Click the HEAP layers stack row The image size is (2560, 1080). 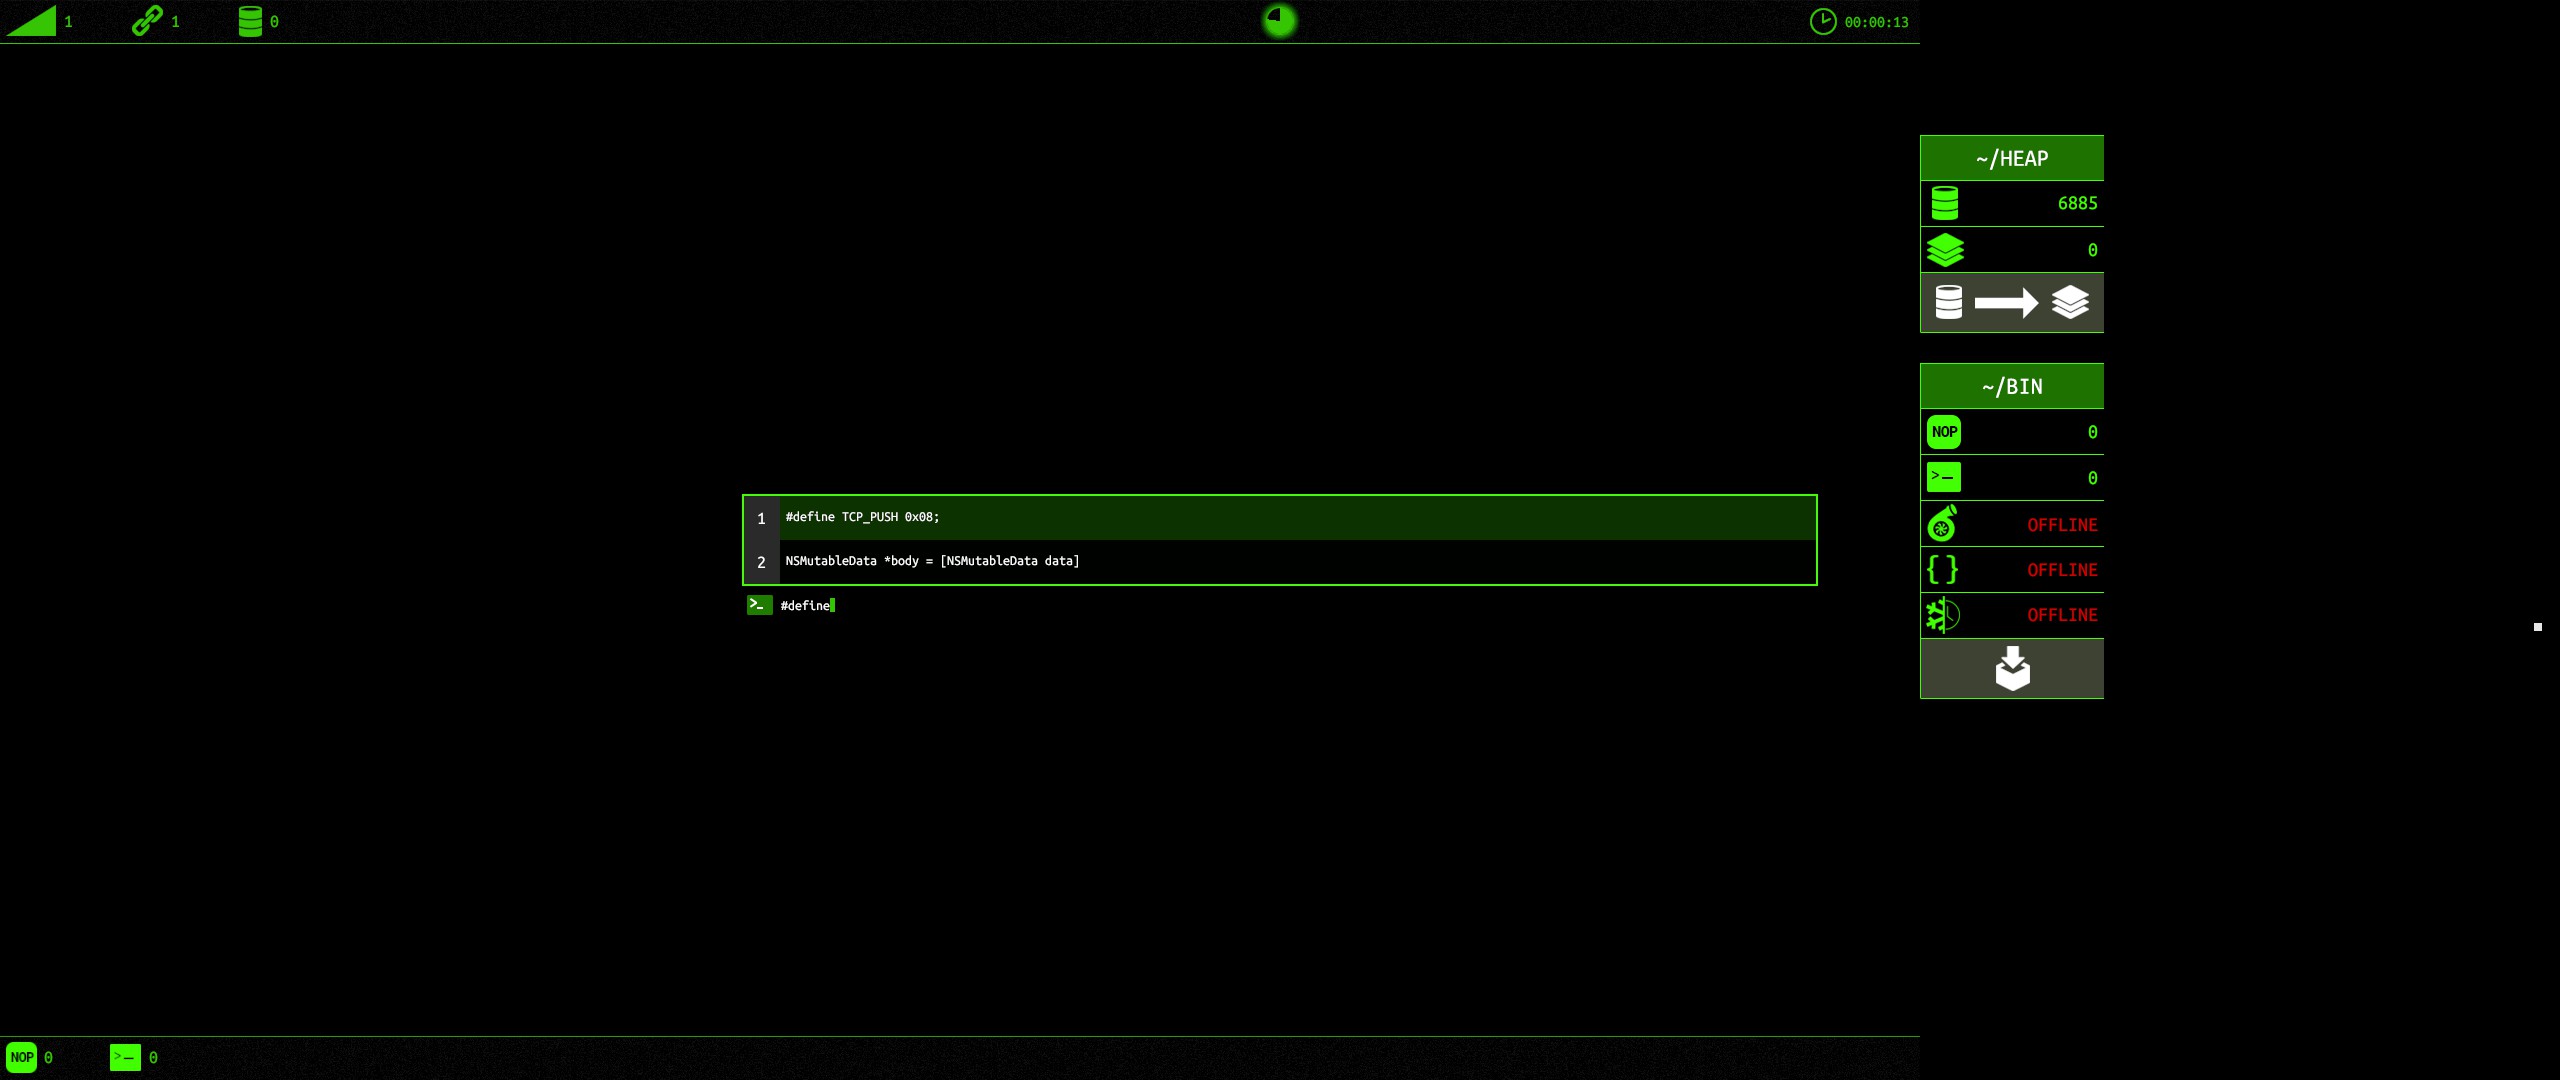point(2011,250)
